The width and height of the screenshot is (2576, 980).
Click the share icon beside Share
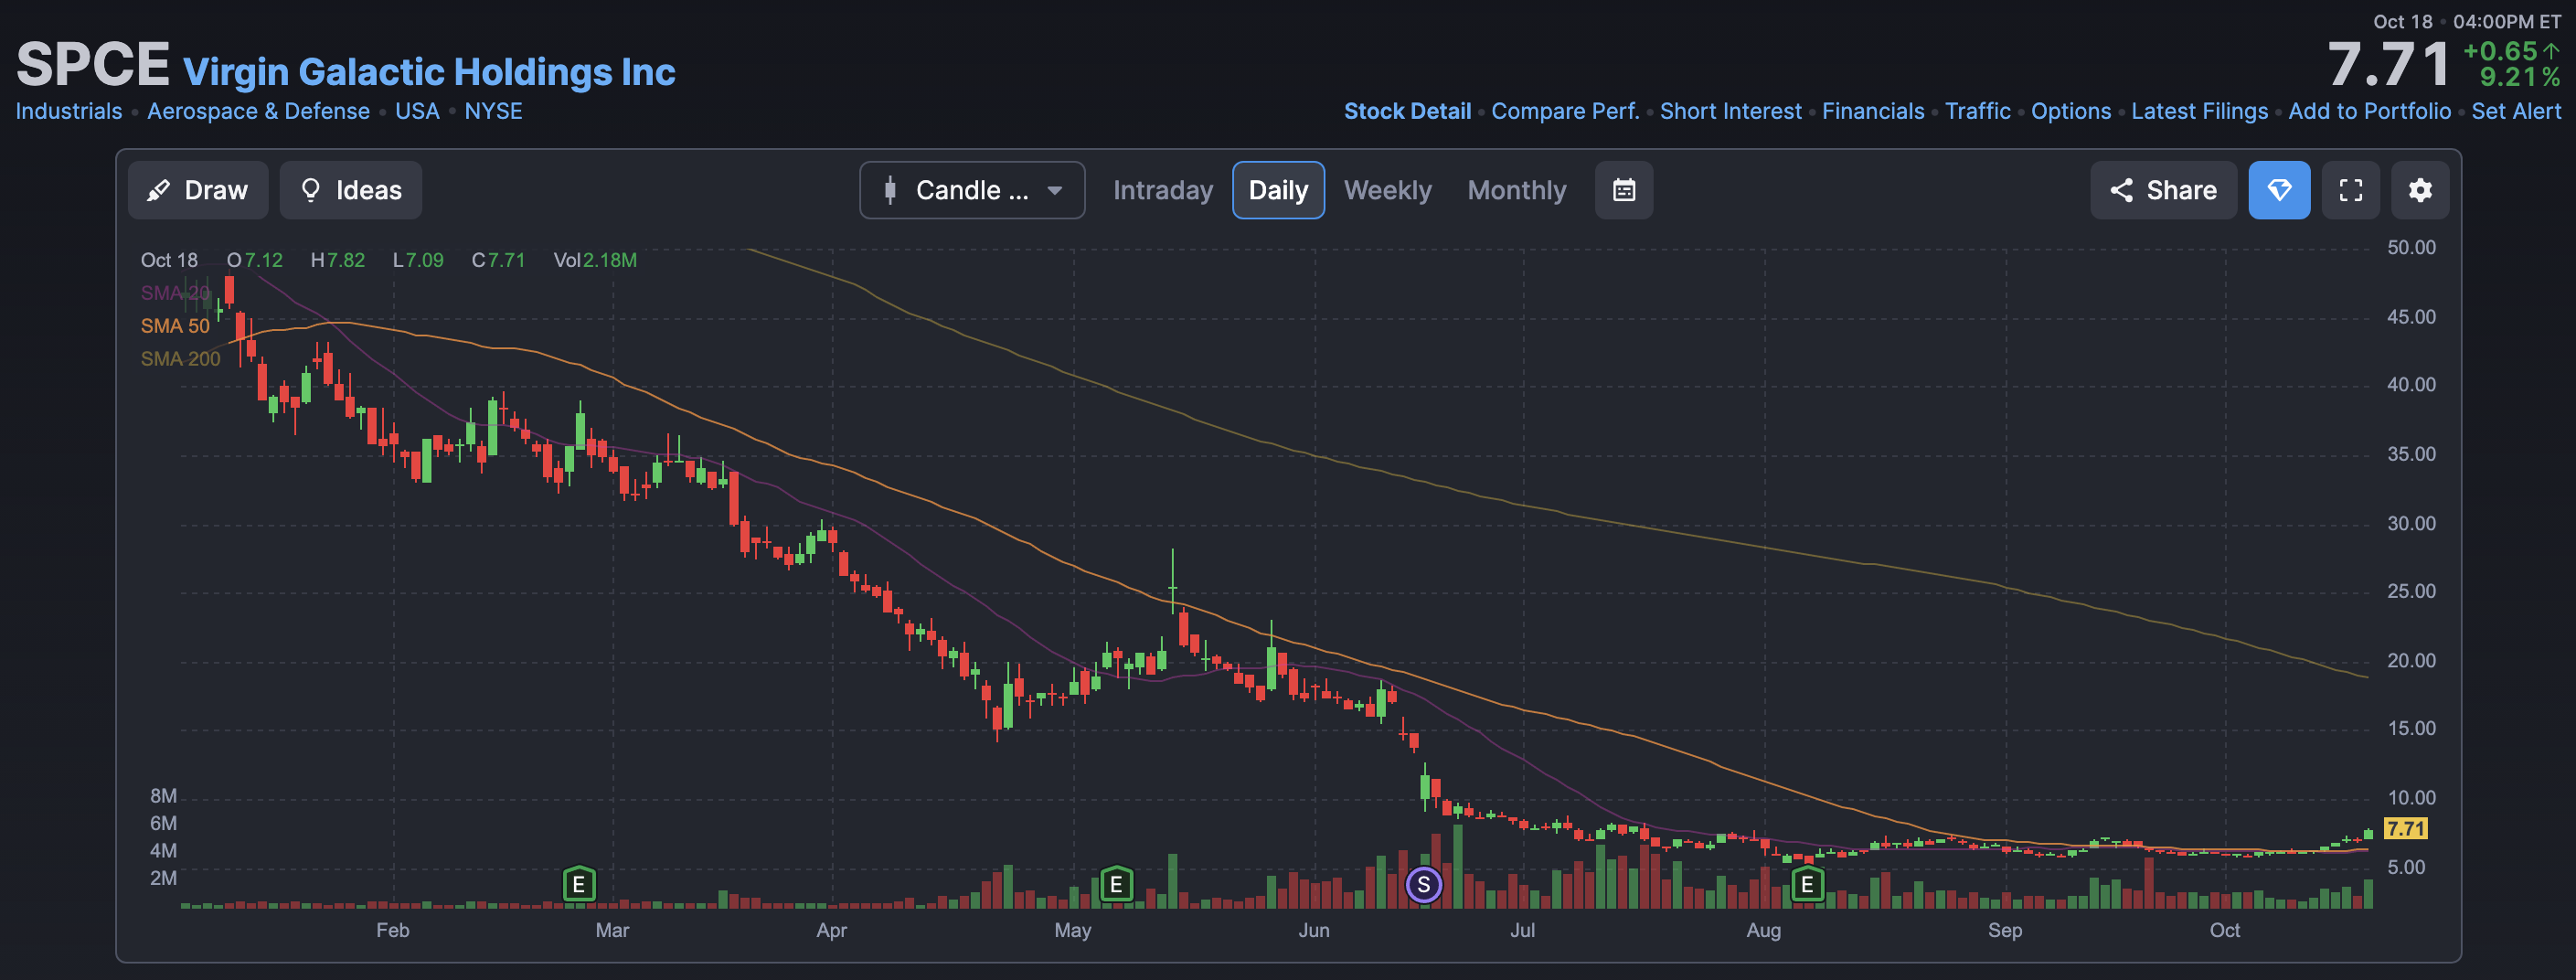(x=2121, y=190)
